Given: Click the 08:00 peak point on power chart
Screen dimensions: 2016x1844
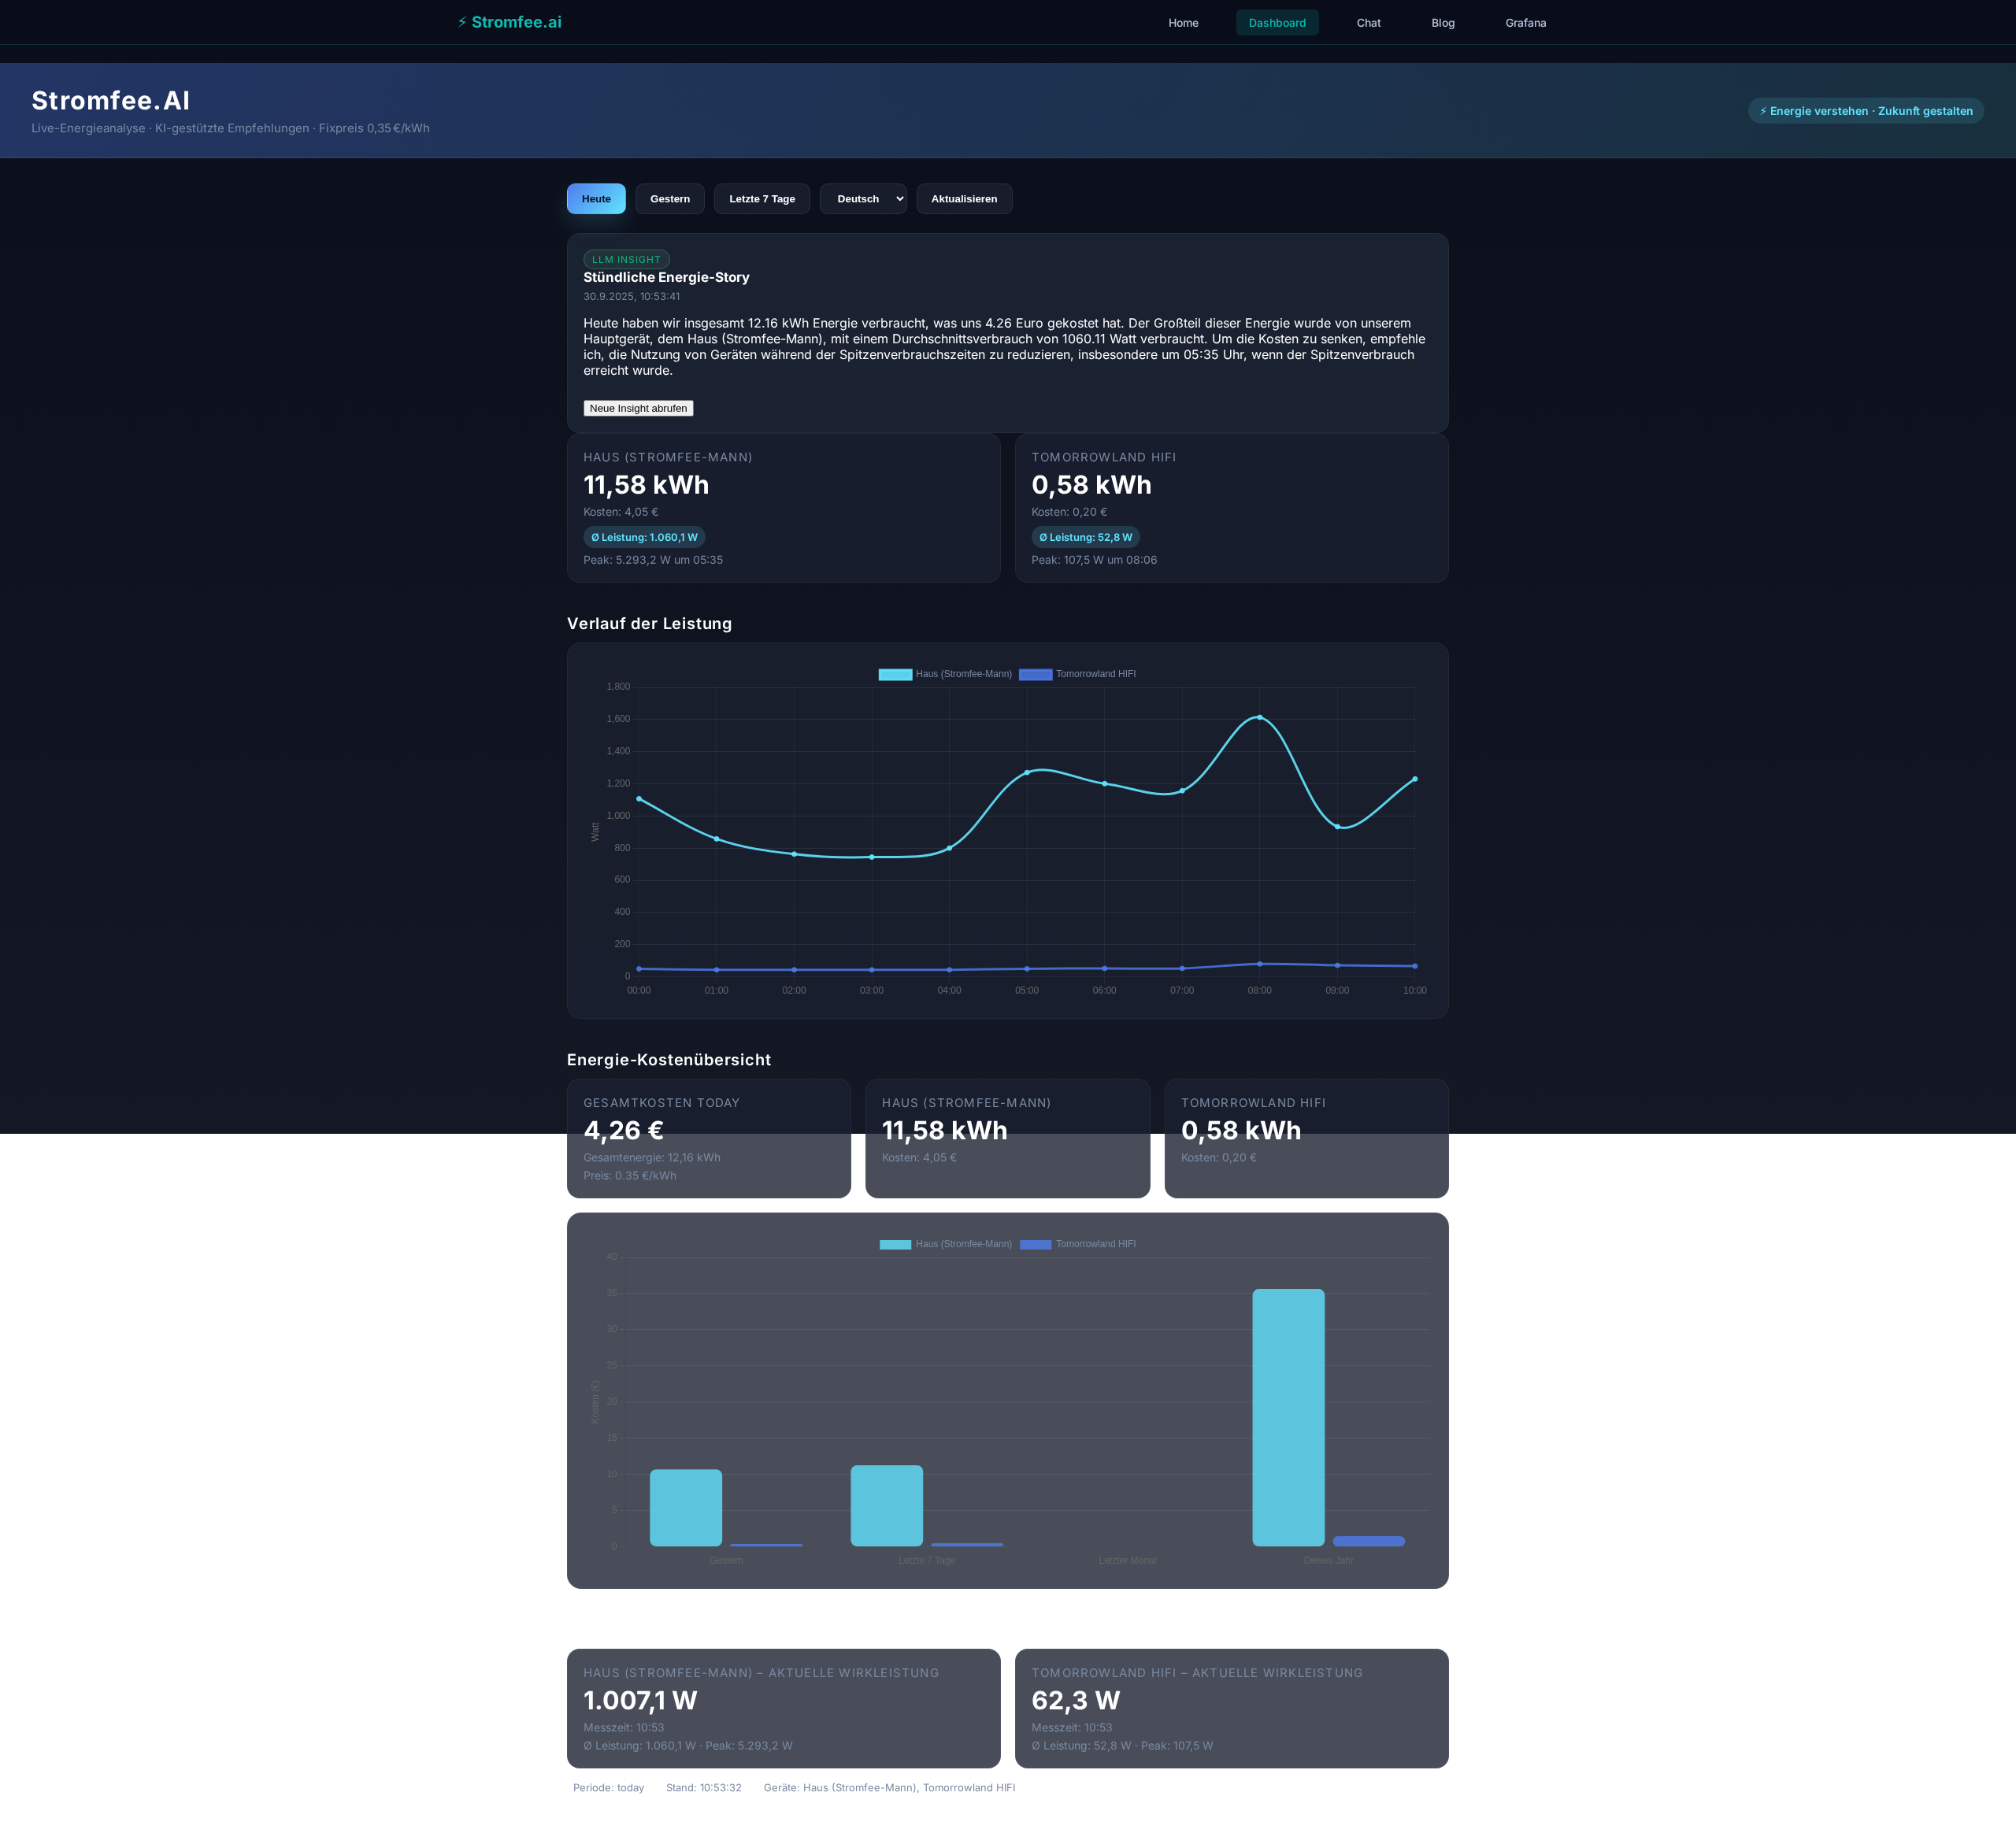Looking at the screenshot, I should coord(1259,717).
